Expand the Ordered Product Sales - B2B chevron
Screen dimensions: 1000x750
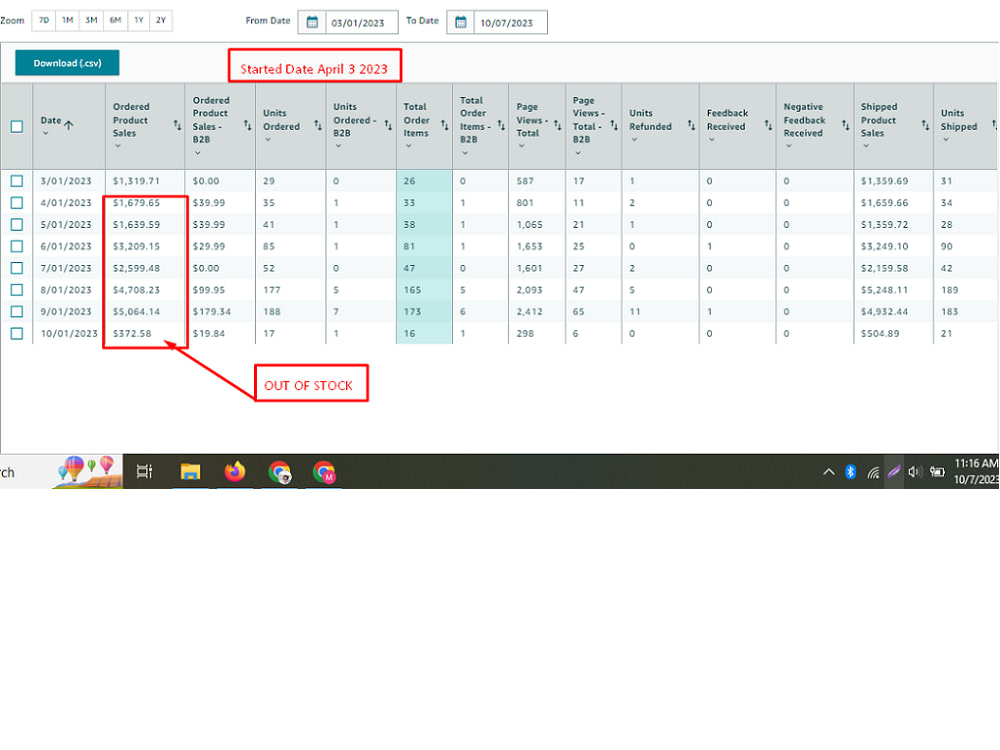[198, 153]
